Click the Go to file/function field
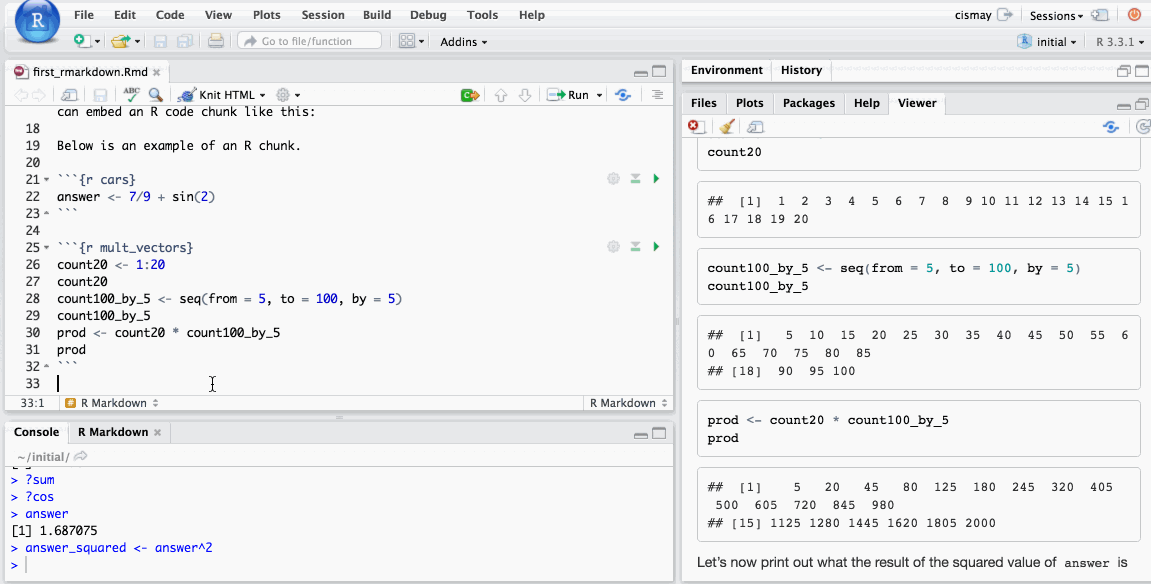The height and width of the screenshot is (584, 1151). (x=310, y=41)
